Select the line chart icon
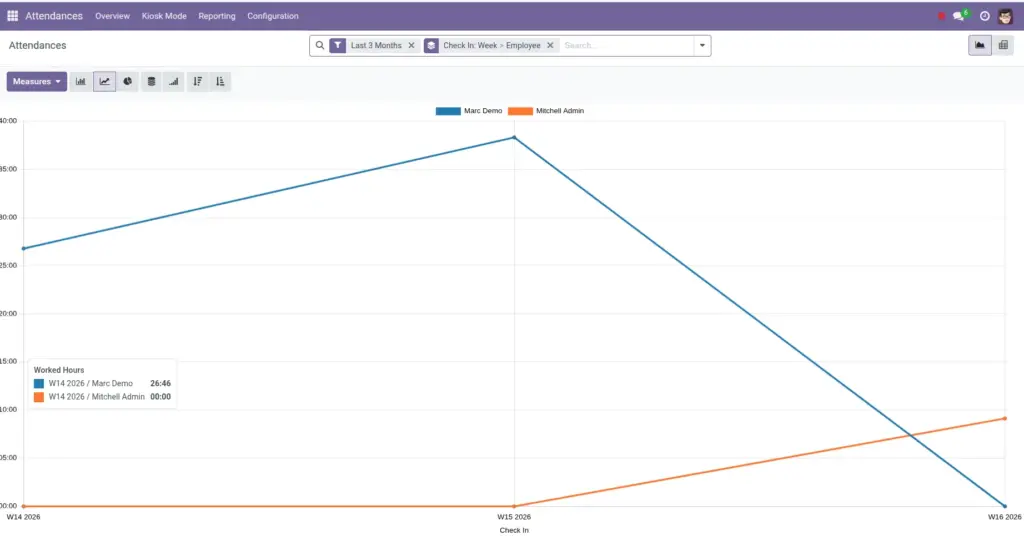 pyautogui.click(x=104, y=82)
